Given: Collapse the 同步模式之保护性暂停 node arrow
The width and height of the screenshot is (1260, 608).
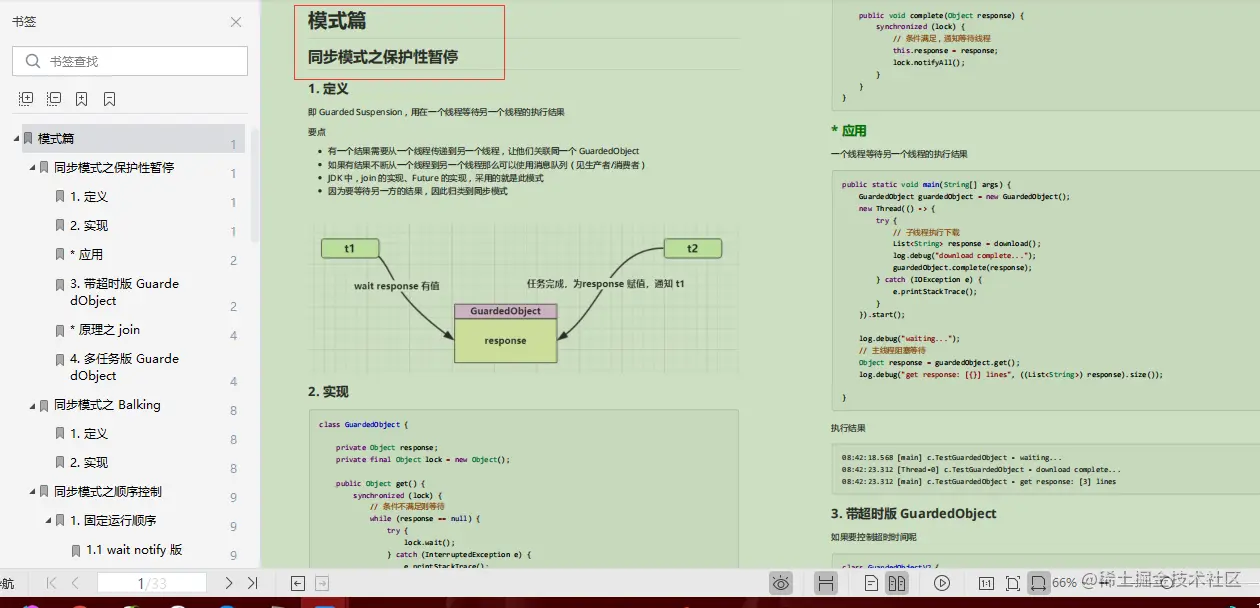Looking at the screenshot, I should coord(33,167).
